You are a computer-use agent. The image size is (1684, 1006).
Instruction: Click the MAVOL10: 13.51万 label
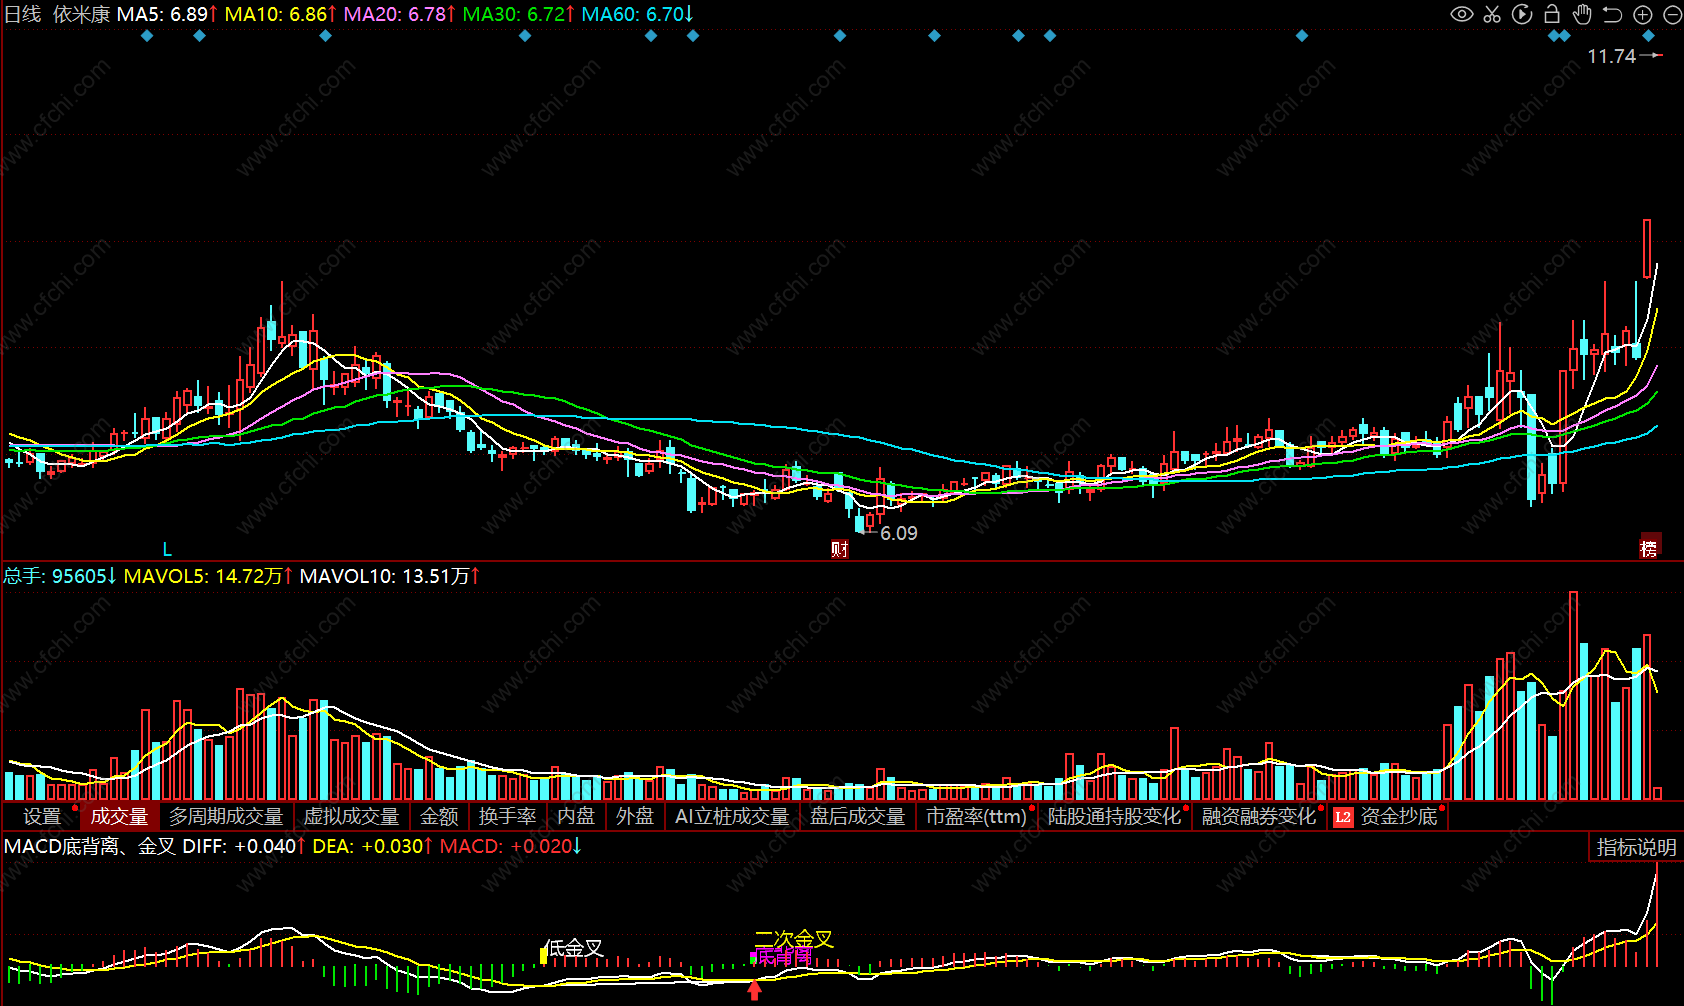[x=390, y=576]
